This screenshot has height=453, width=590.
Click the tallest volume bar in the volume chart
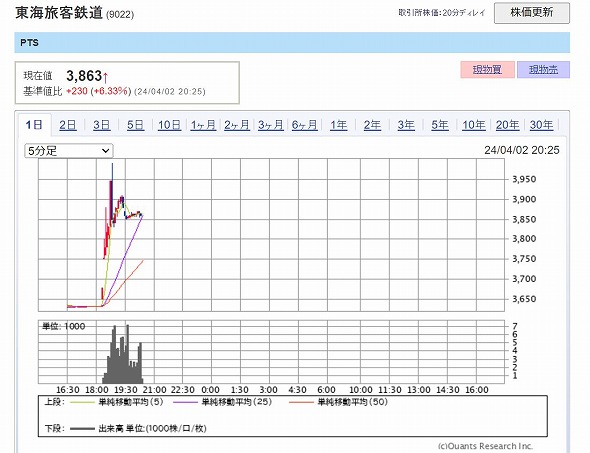[127, 354]
